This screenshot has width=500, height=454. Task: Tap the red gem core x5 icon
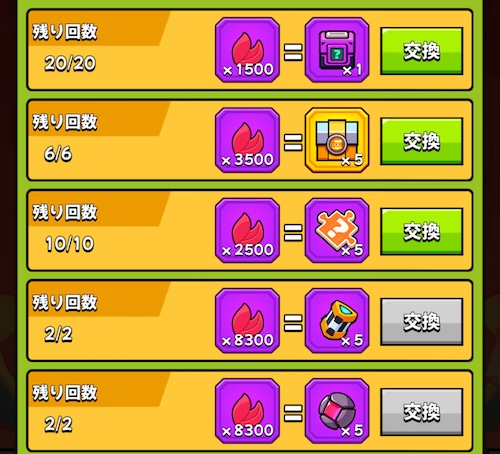337,411
